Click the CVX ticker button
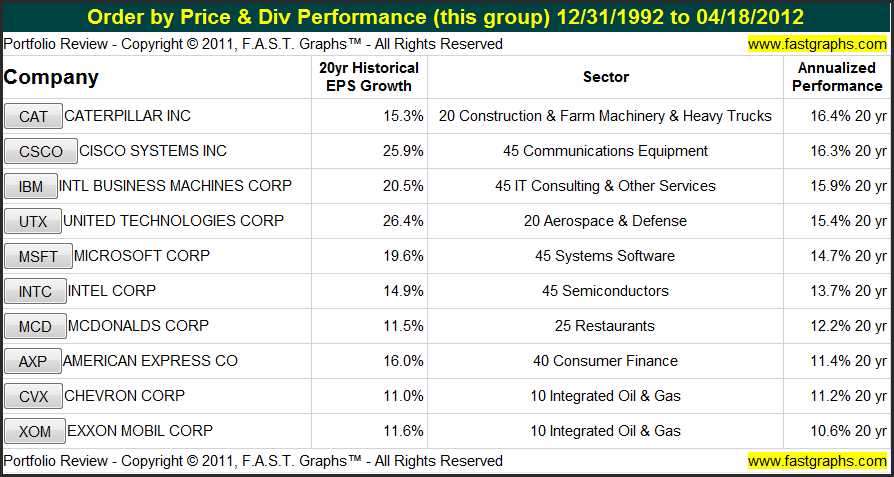The height and width of the screenshot is (477, 894). [x=33, y=397]
